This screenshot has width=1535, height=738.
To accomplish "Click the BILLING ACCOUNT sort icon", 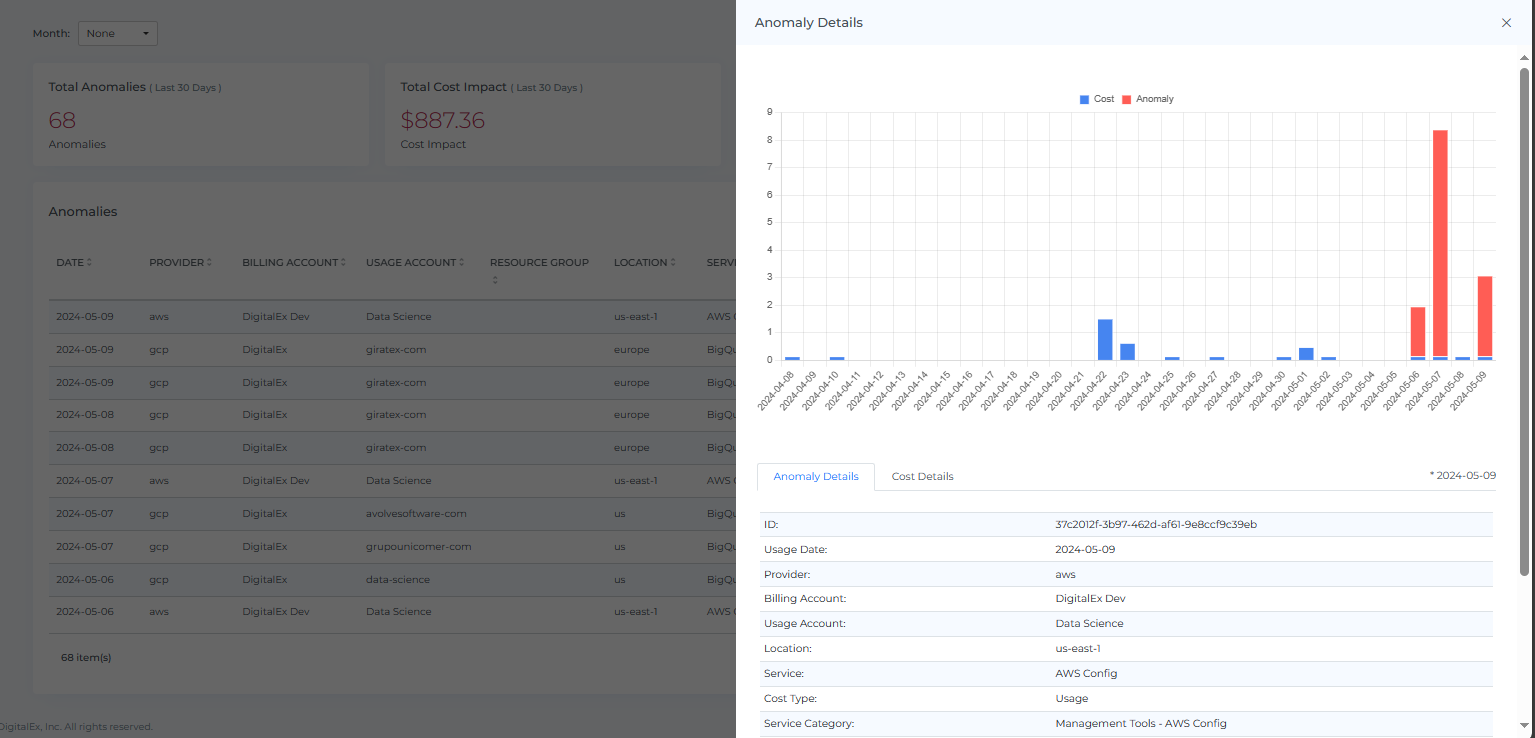I will coord(343,263).
